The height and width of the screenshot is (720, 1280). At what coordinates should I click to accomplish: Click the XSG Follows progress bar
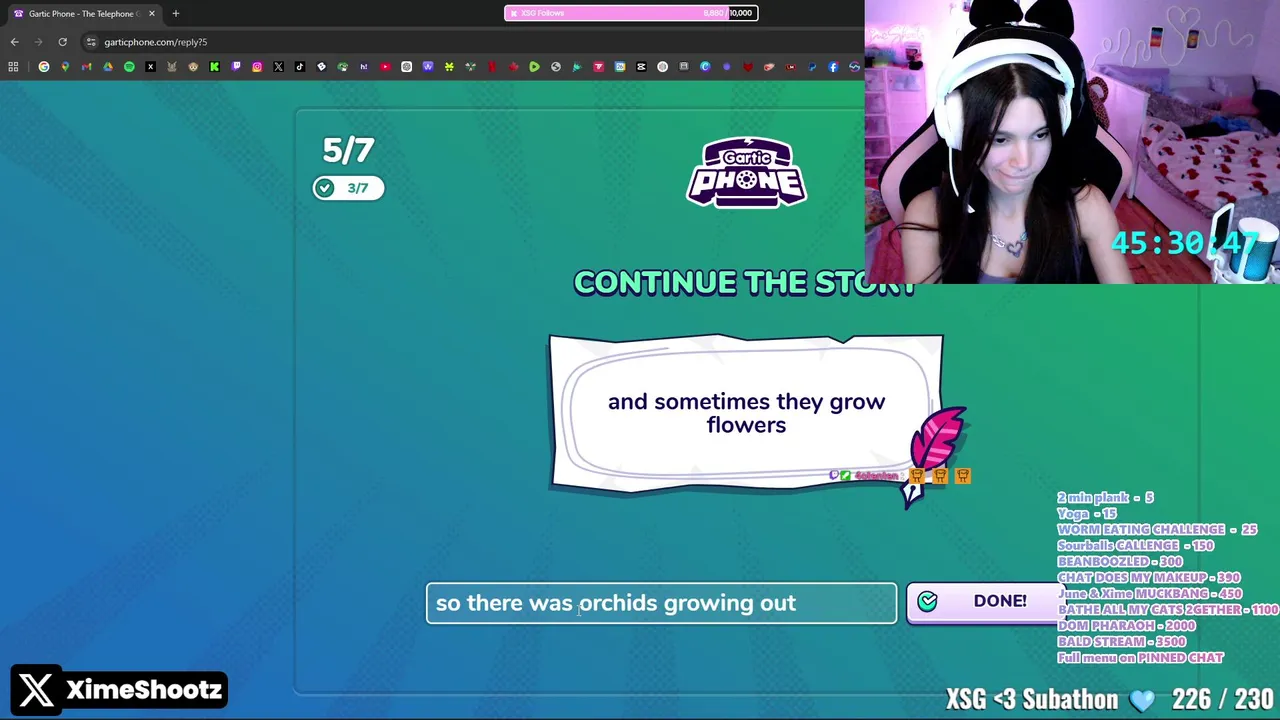[x=631, y=13]
